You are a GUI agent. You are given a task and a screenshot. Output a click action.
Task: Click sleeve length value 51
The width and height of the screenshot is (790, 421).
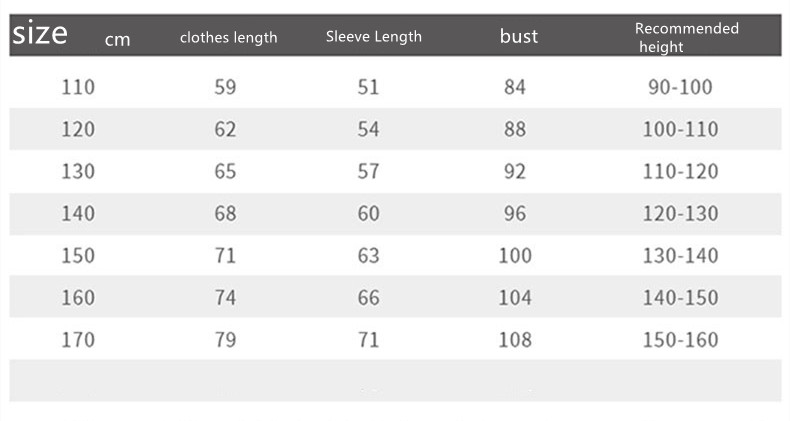click(369, 87)
